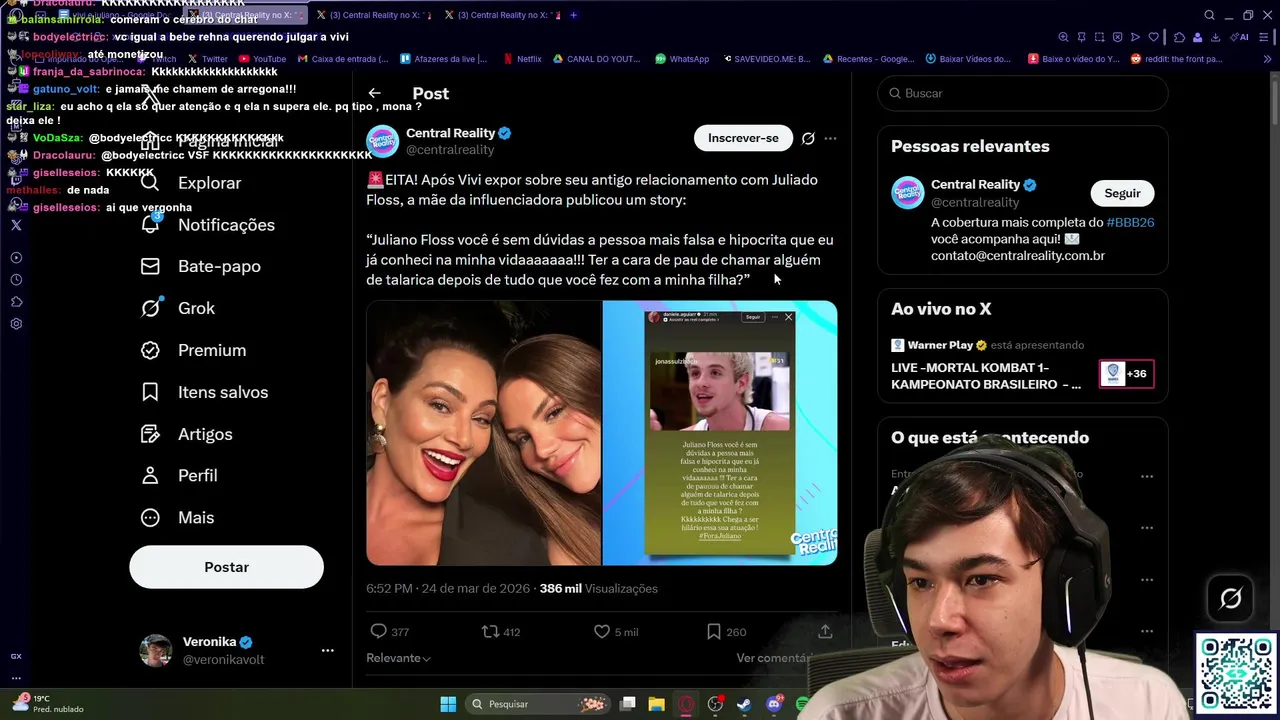This screenshot has height=720, width=1280.
Task: Open File Explorer from the taskbar
Action: (x=656, y=704)
